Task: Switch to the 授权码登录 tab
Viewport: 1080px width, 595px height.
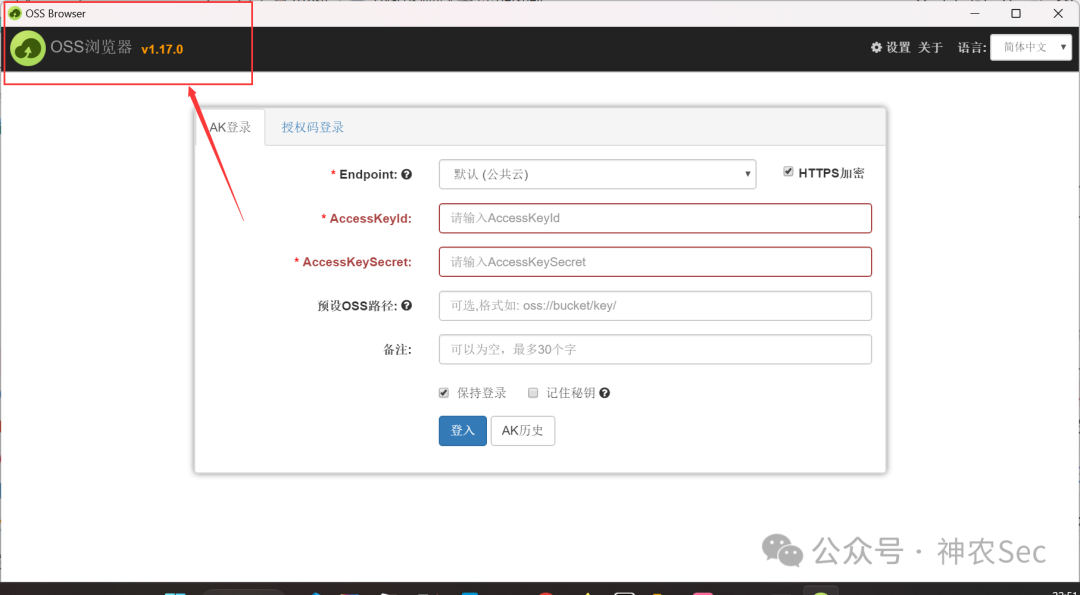Action: [x=313, y=127]
